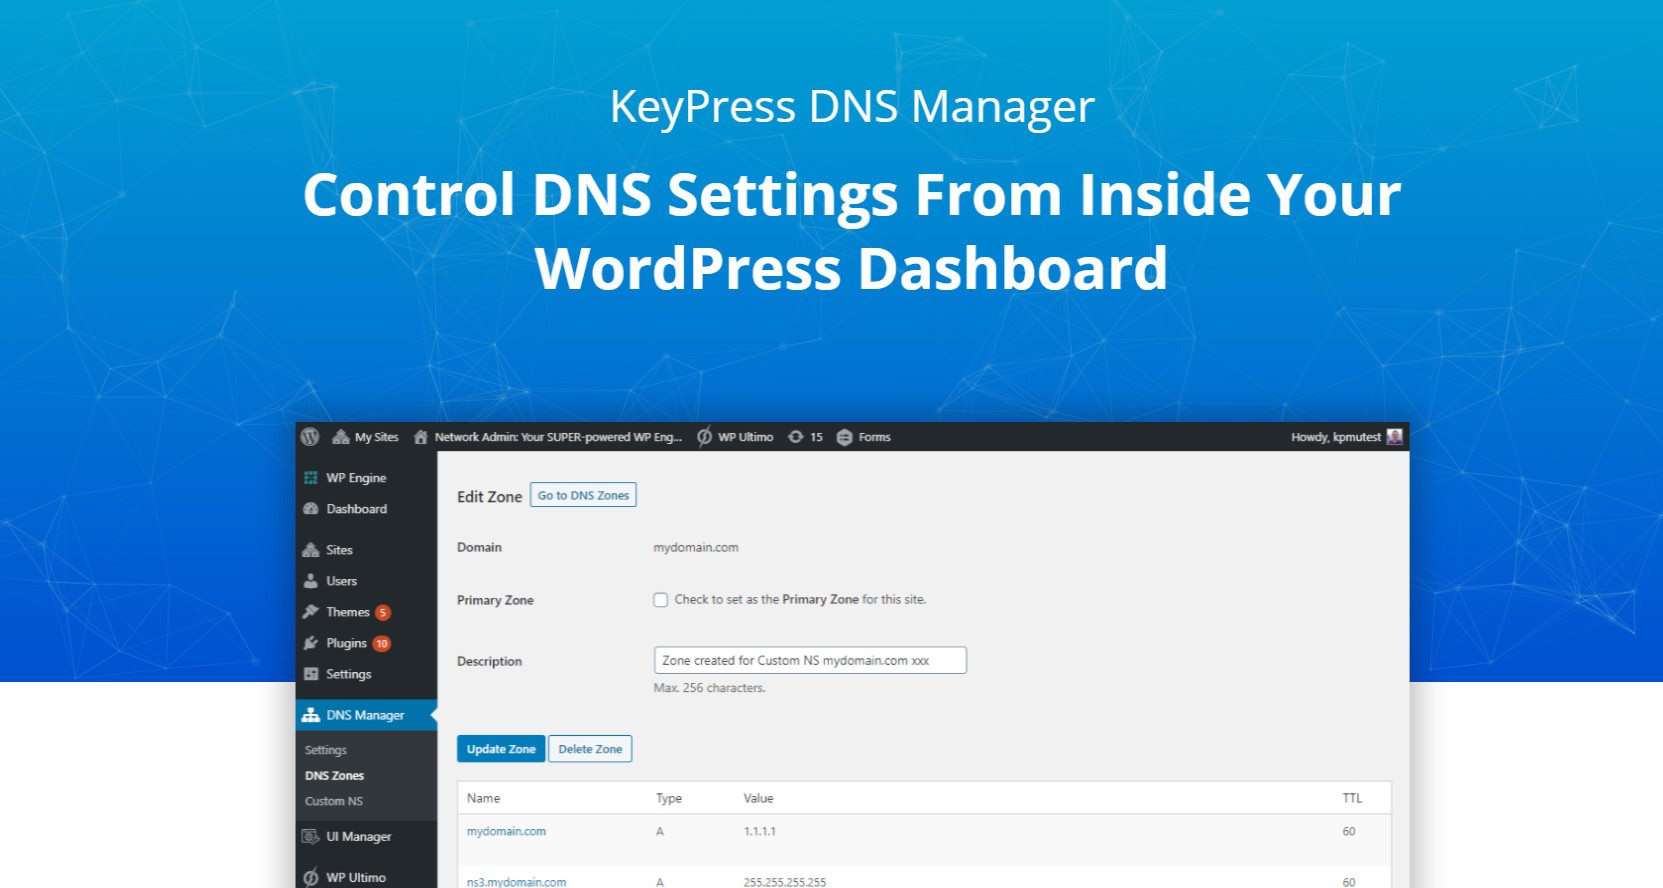This screenshot has width=1663, height=888.
Task: Open the mydomain.com record link
Action: point(506,832)
